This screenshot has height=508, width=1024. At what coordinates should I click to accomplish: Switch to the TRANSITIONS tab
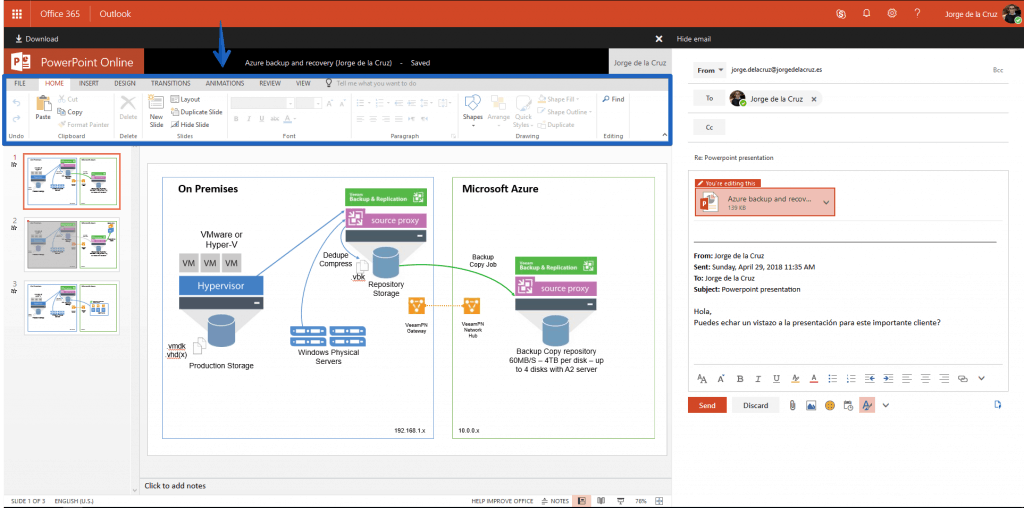tap(170, 84)
